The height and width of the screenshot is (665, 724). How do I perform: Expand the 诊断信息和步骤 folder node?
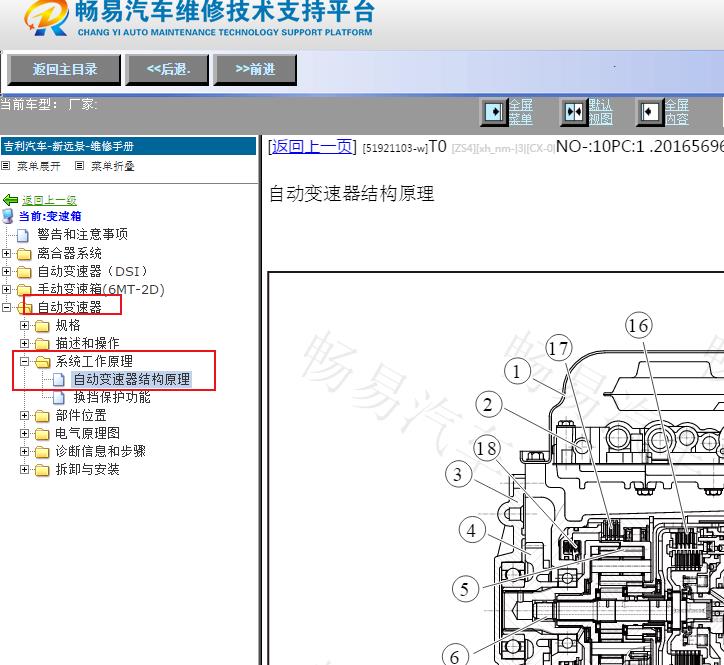24,451
